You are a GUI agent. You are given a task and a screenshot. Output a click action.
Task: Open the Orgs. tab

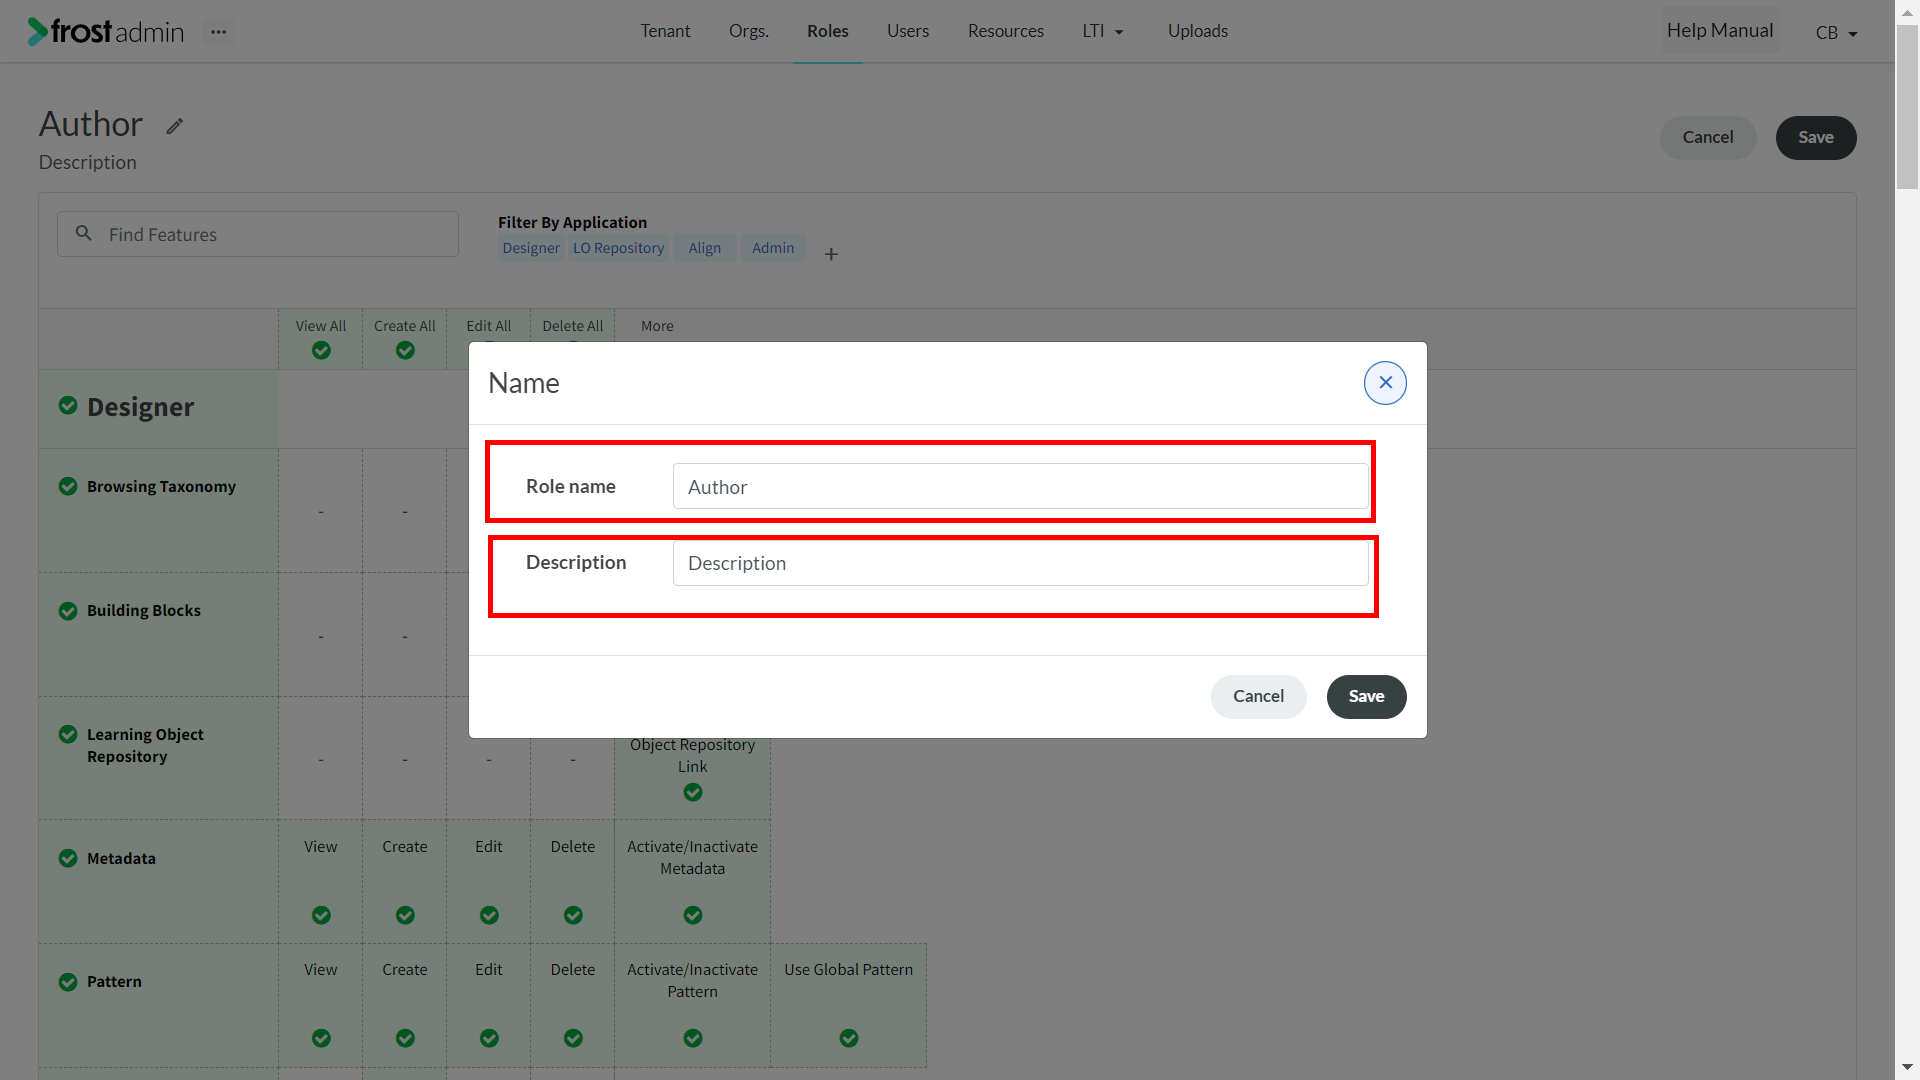tap(749, 31)
